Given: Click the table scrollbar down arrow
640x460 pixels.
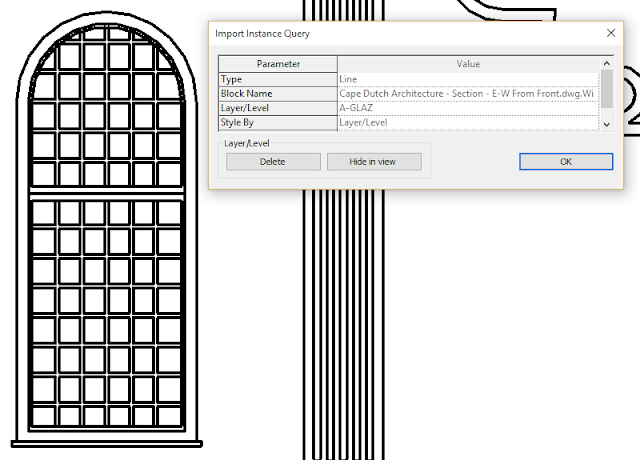Looking at the screenshot, I should 607,124.
